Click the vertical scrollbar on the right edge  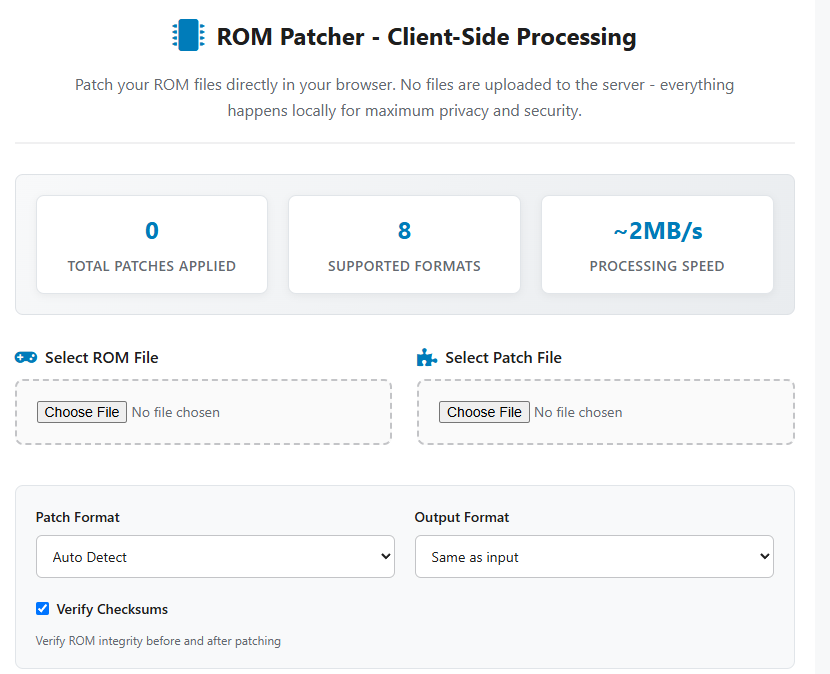(x=823, y=337)
